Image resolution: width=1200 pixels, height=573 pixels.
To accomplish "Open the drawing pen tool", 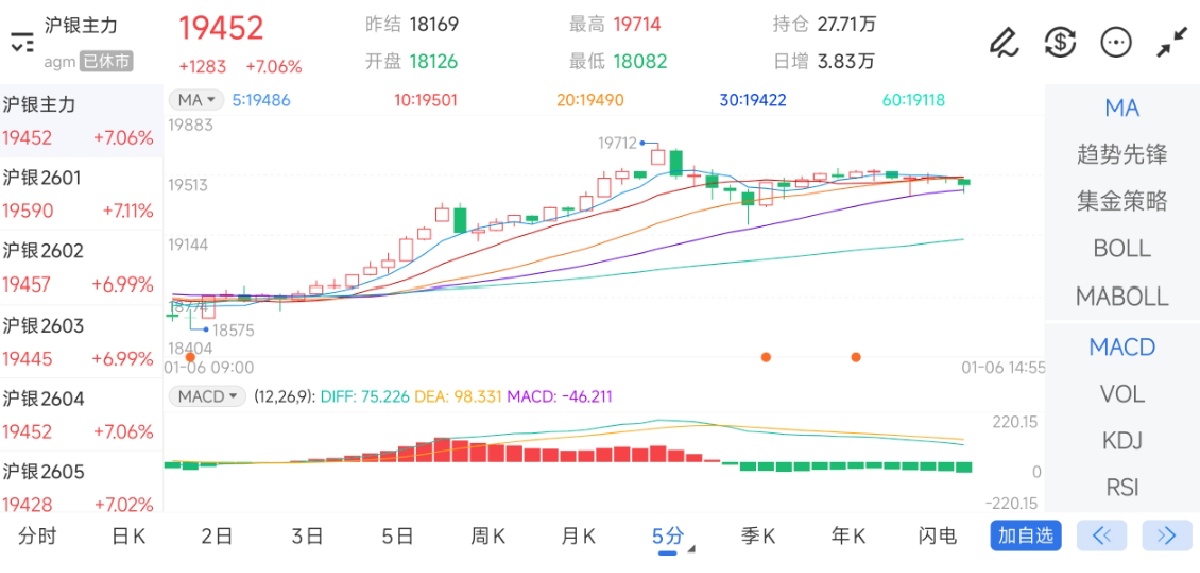I will click(1003, 42).
